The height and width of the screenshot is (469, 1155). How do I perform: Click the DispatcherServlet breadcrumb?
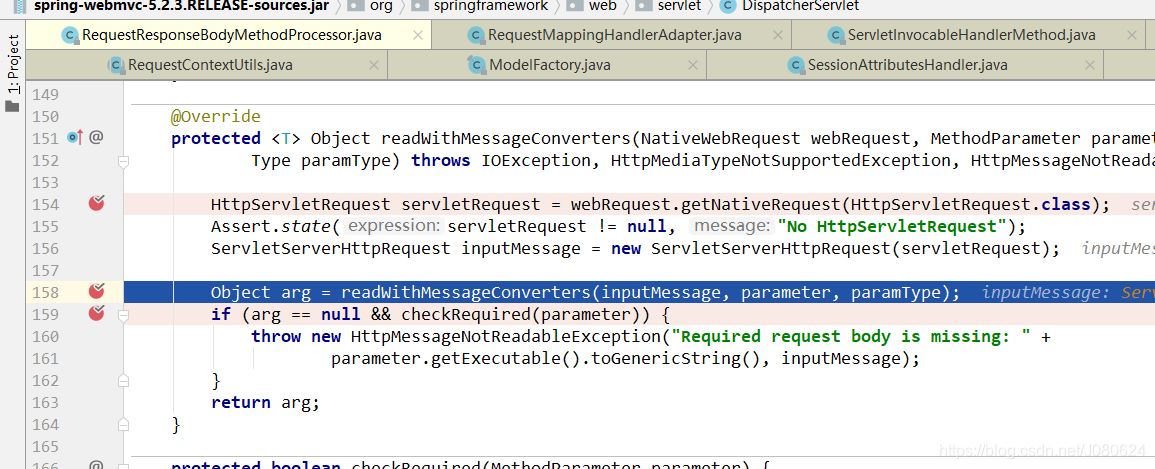(x=790, y=6)
